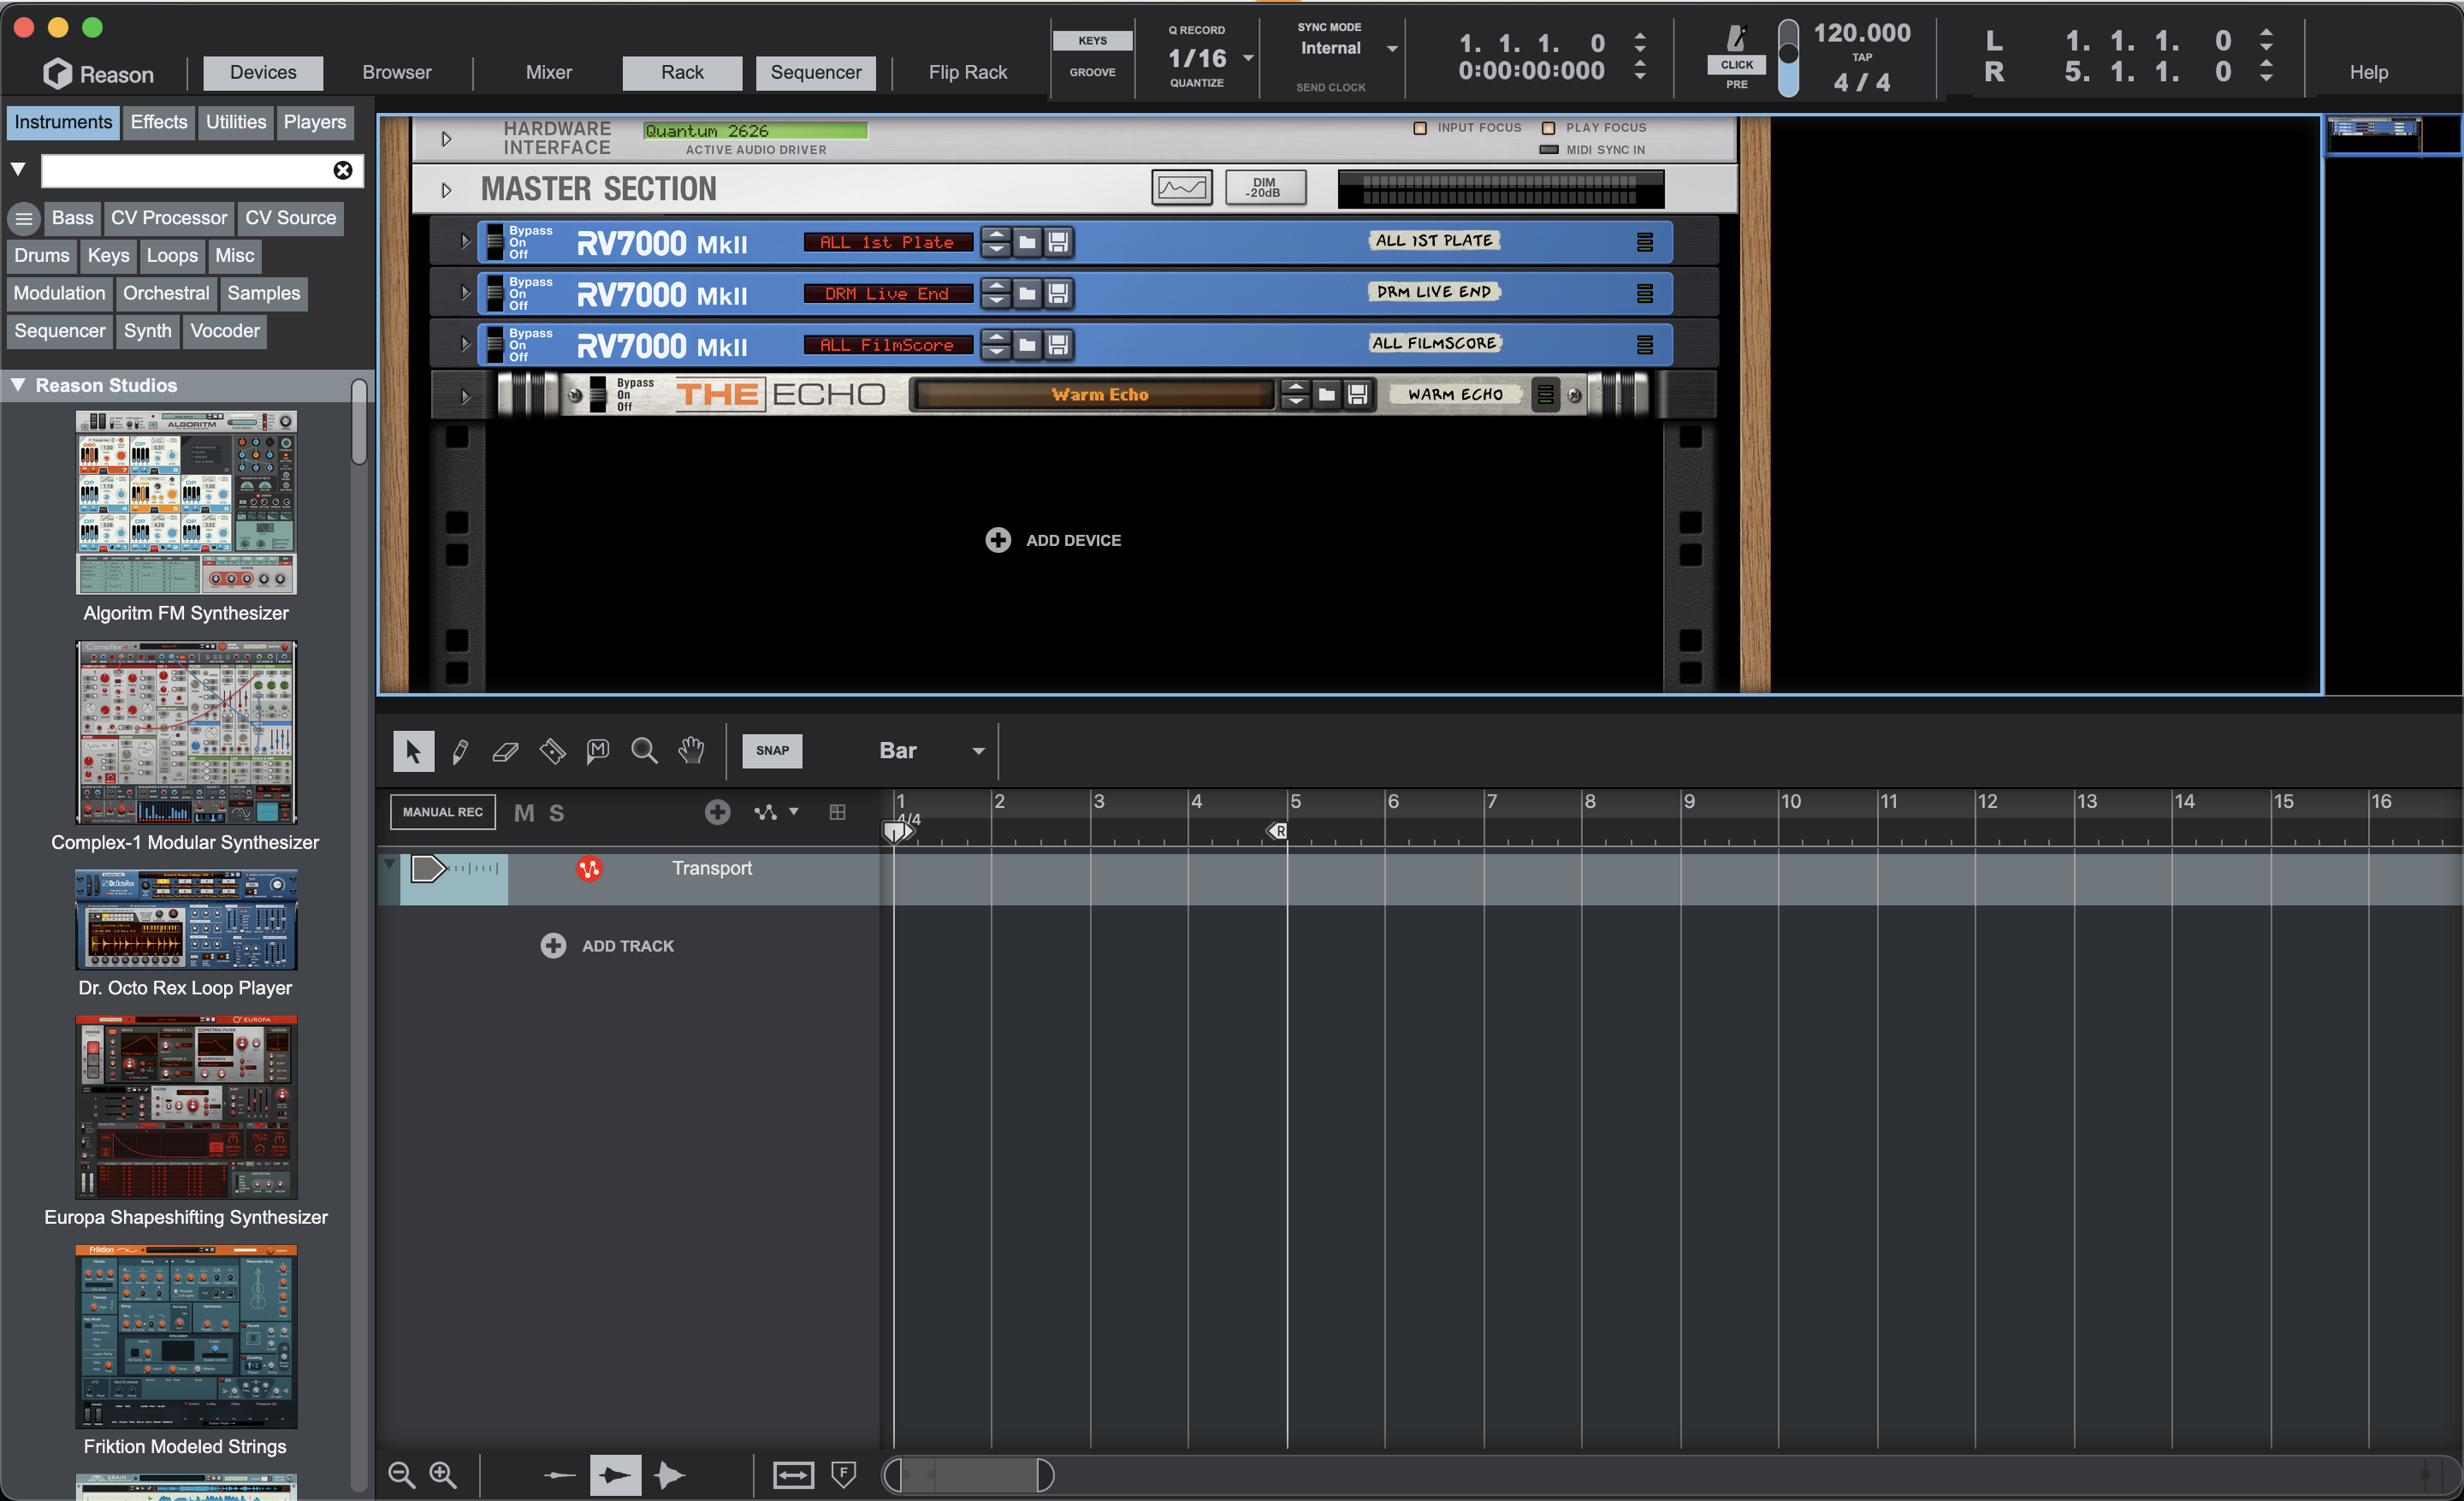This screenshot has height=1501, width=2464.
Task: Filter by the Synth category
Action: point(148,331)
